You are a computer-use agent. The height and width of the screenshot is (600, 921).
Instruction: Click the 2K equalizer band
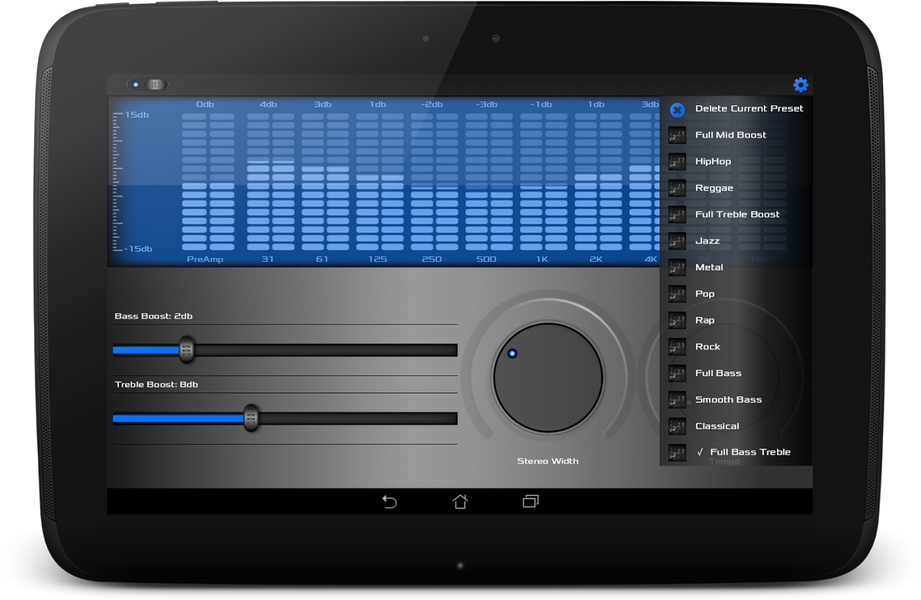coord(598,182)
